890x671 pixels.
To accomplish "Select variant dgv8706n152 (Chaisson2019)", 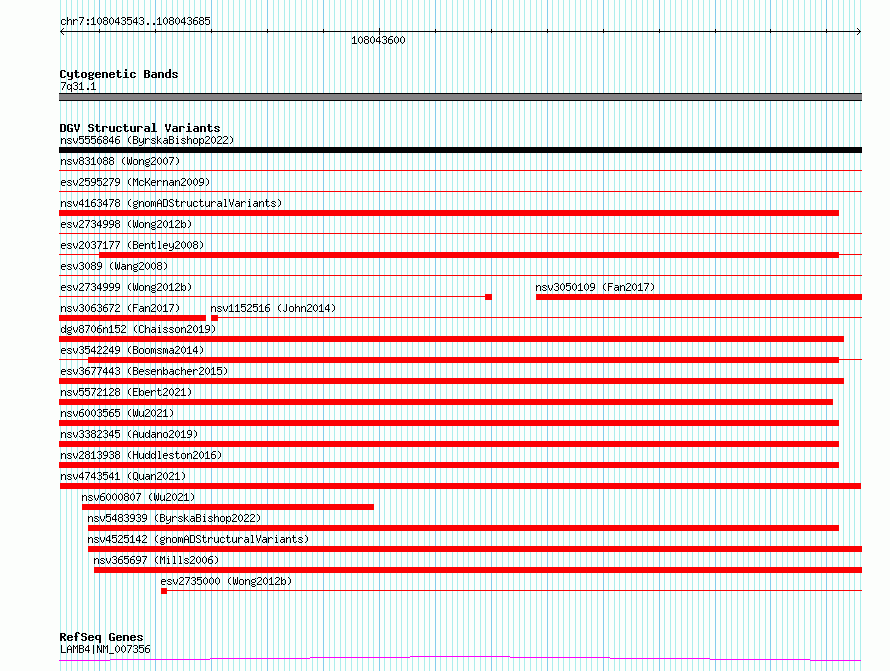I will click(x=138, y=329).
